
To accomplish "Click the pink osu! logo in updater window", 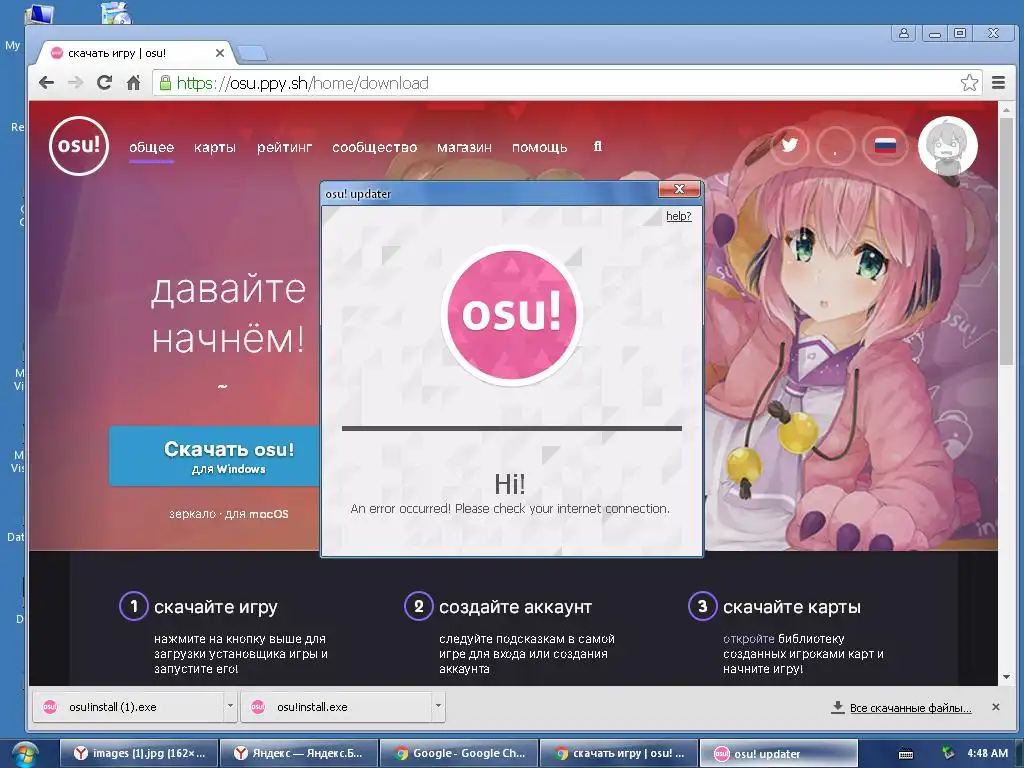I will 511,315.
